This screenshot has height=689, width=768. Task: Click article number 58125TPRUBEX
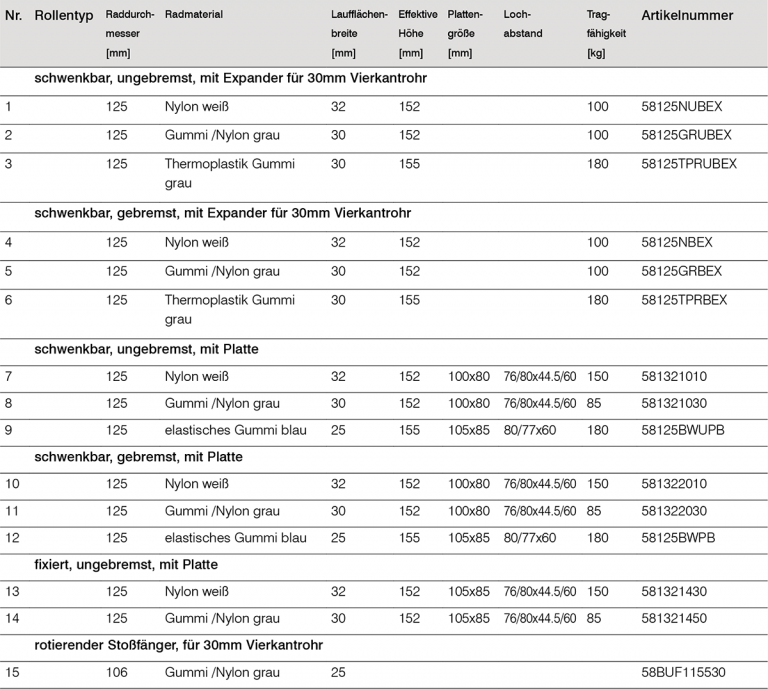click(689, 163)
